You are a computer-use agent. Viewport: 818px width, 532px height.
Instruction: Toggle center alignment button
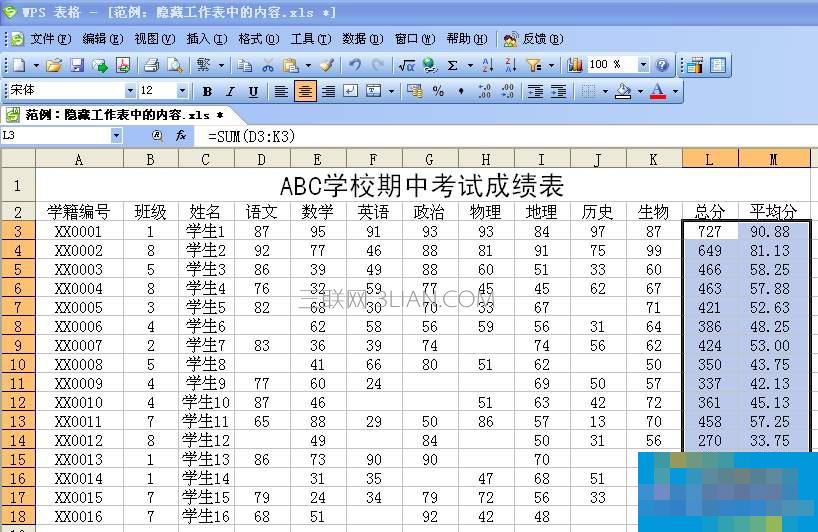(305, 91)
